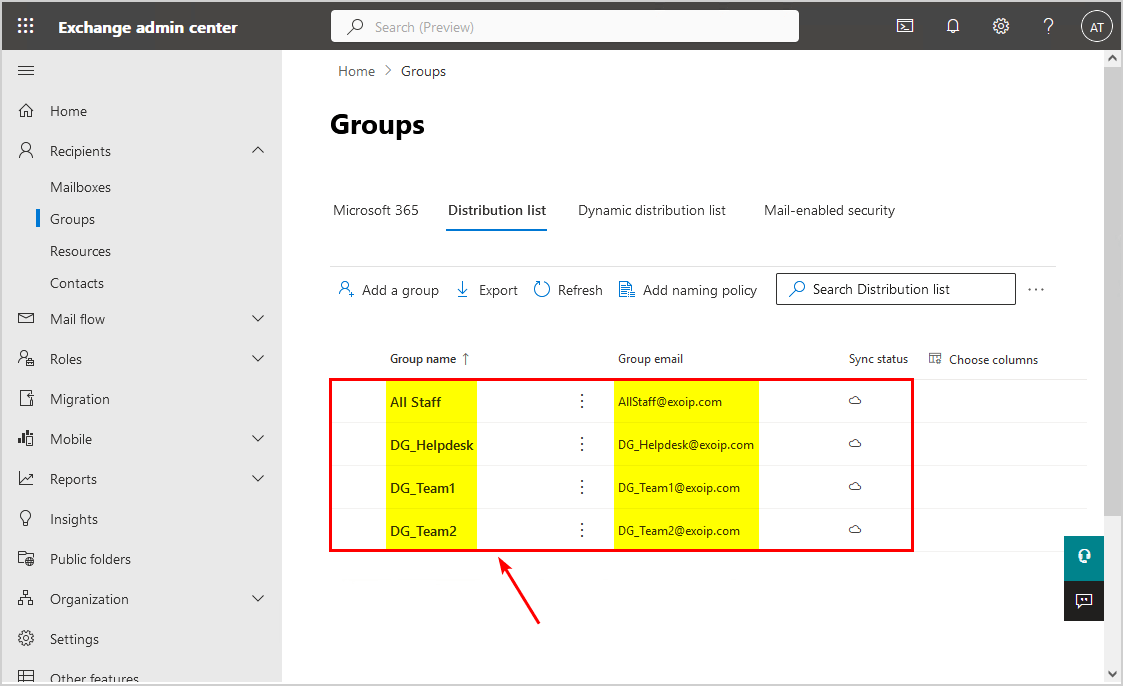Expand the Mail flow section

pos(258,319)
